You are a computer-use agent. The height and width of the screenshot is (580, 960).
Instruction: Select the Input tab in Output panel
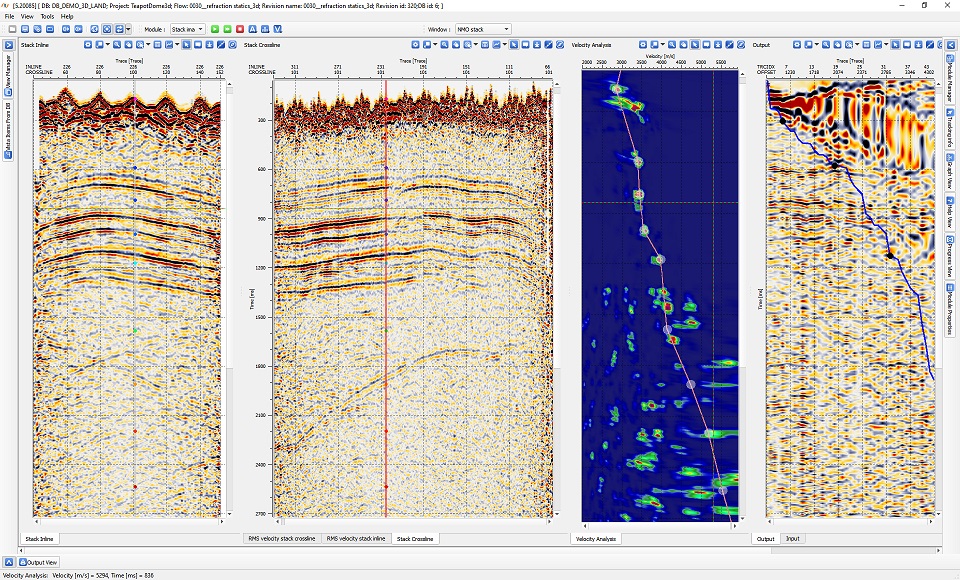792,539
